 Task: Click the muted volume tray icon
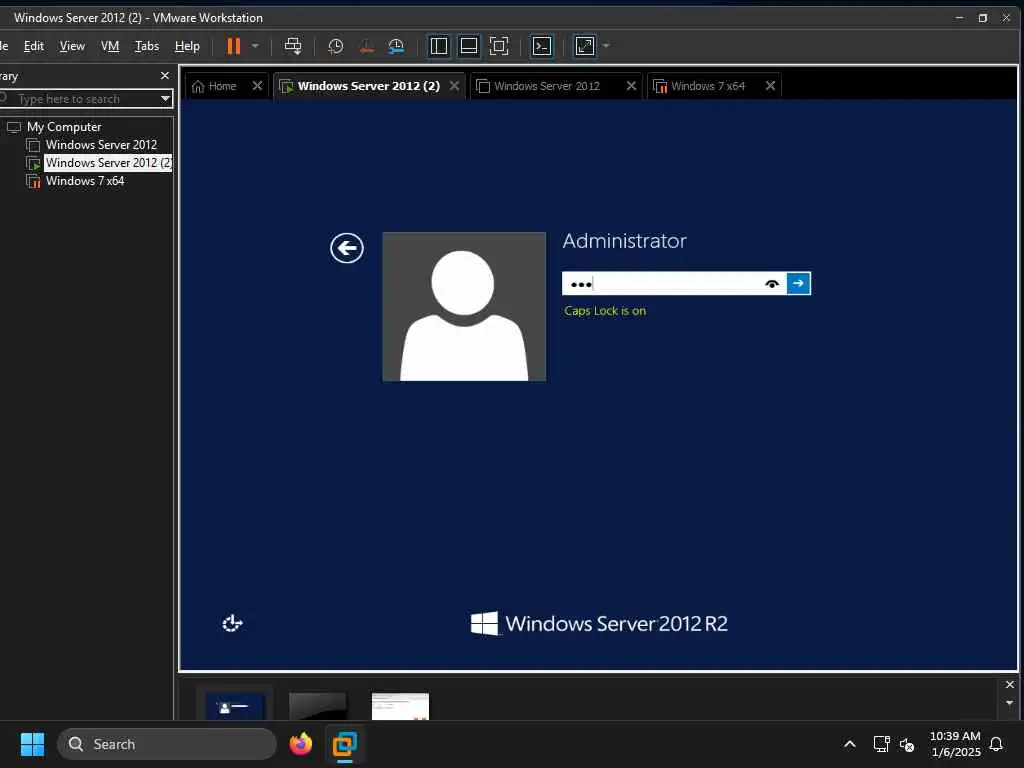pyautogui.click(x=906, y=744)
